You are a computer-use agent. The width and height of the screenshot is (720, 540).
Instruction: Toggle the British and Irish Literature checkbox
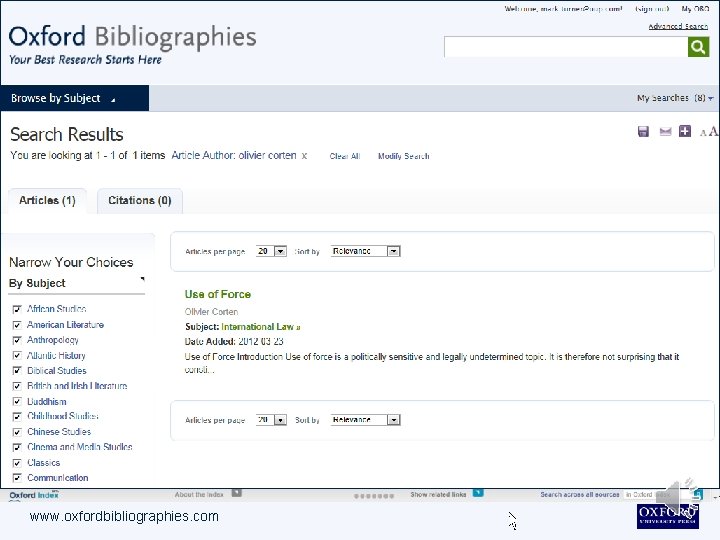tap(17, 386)
